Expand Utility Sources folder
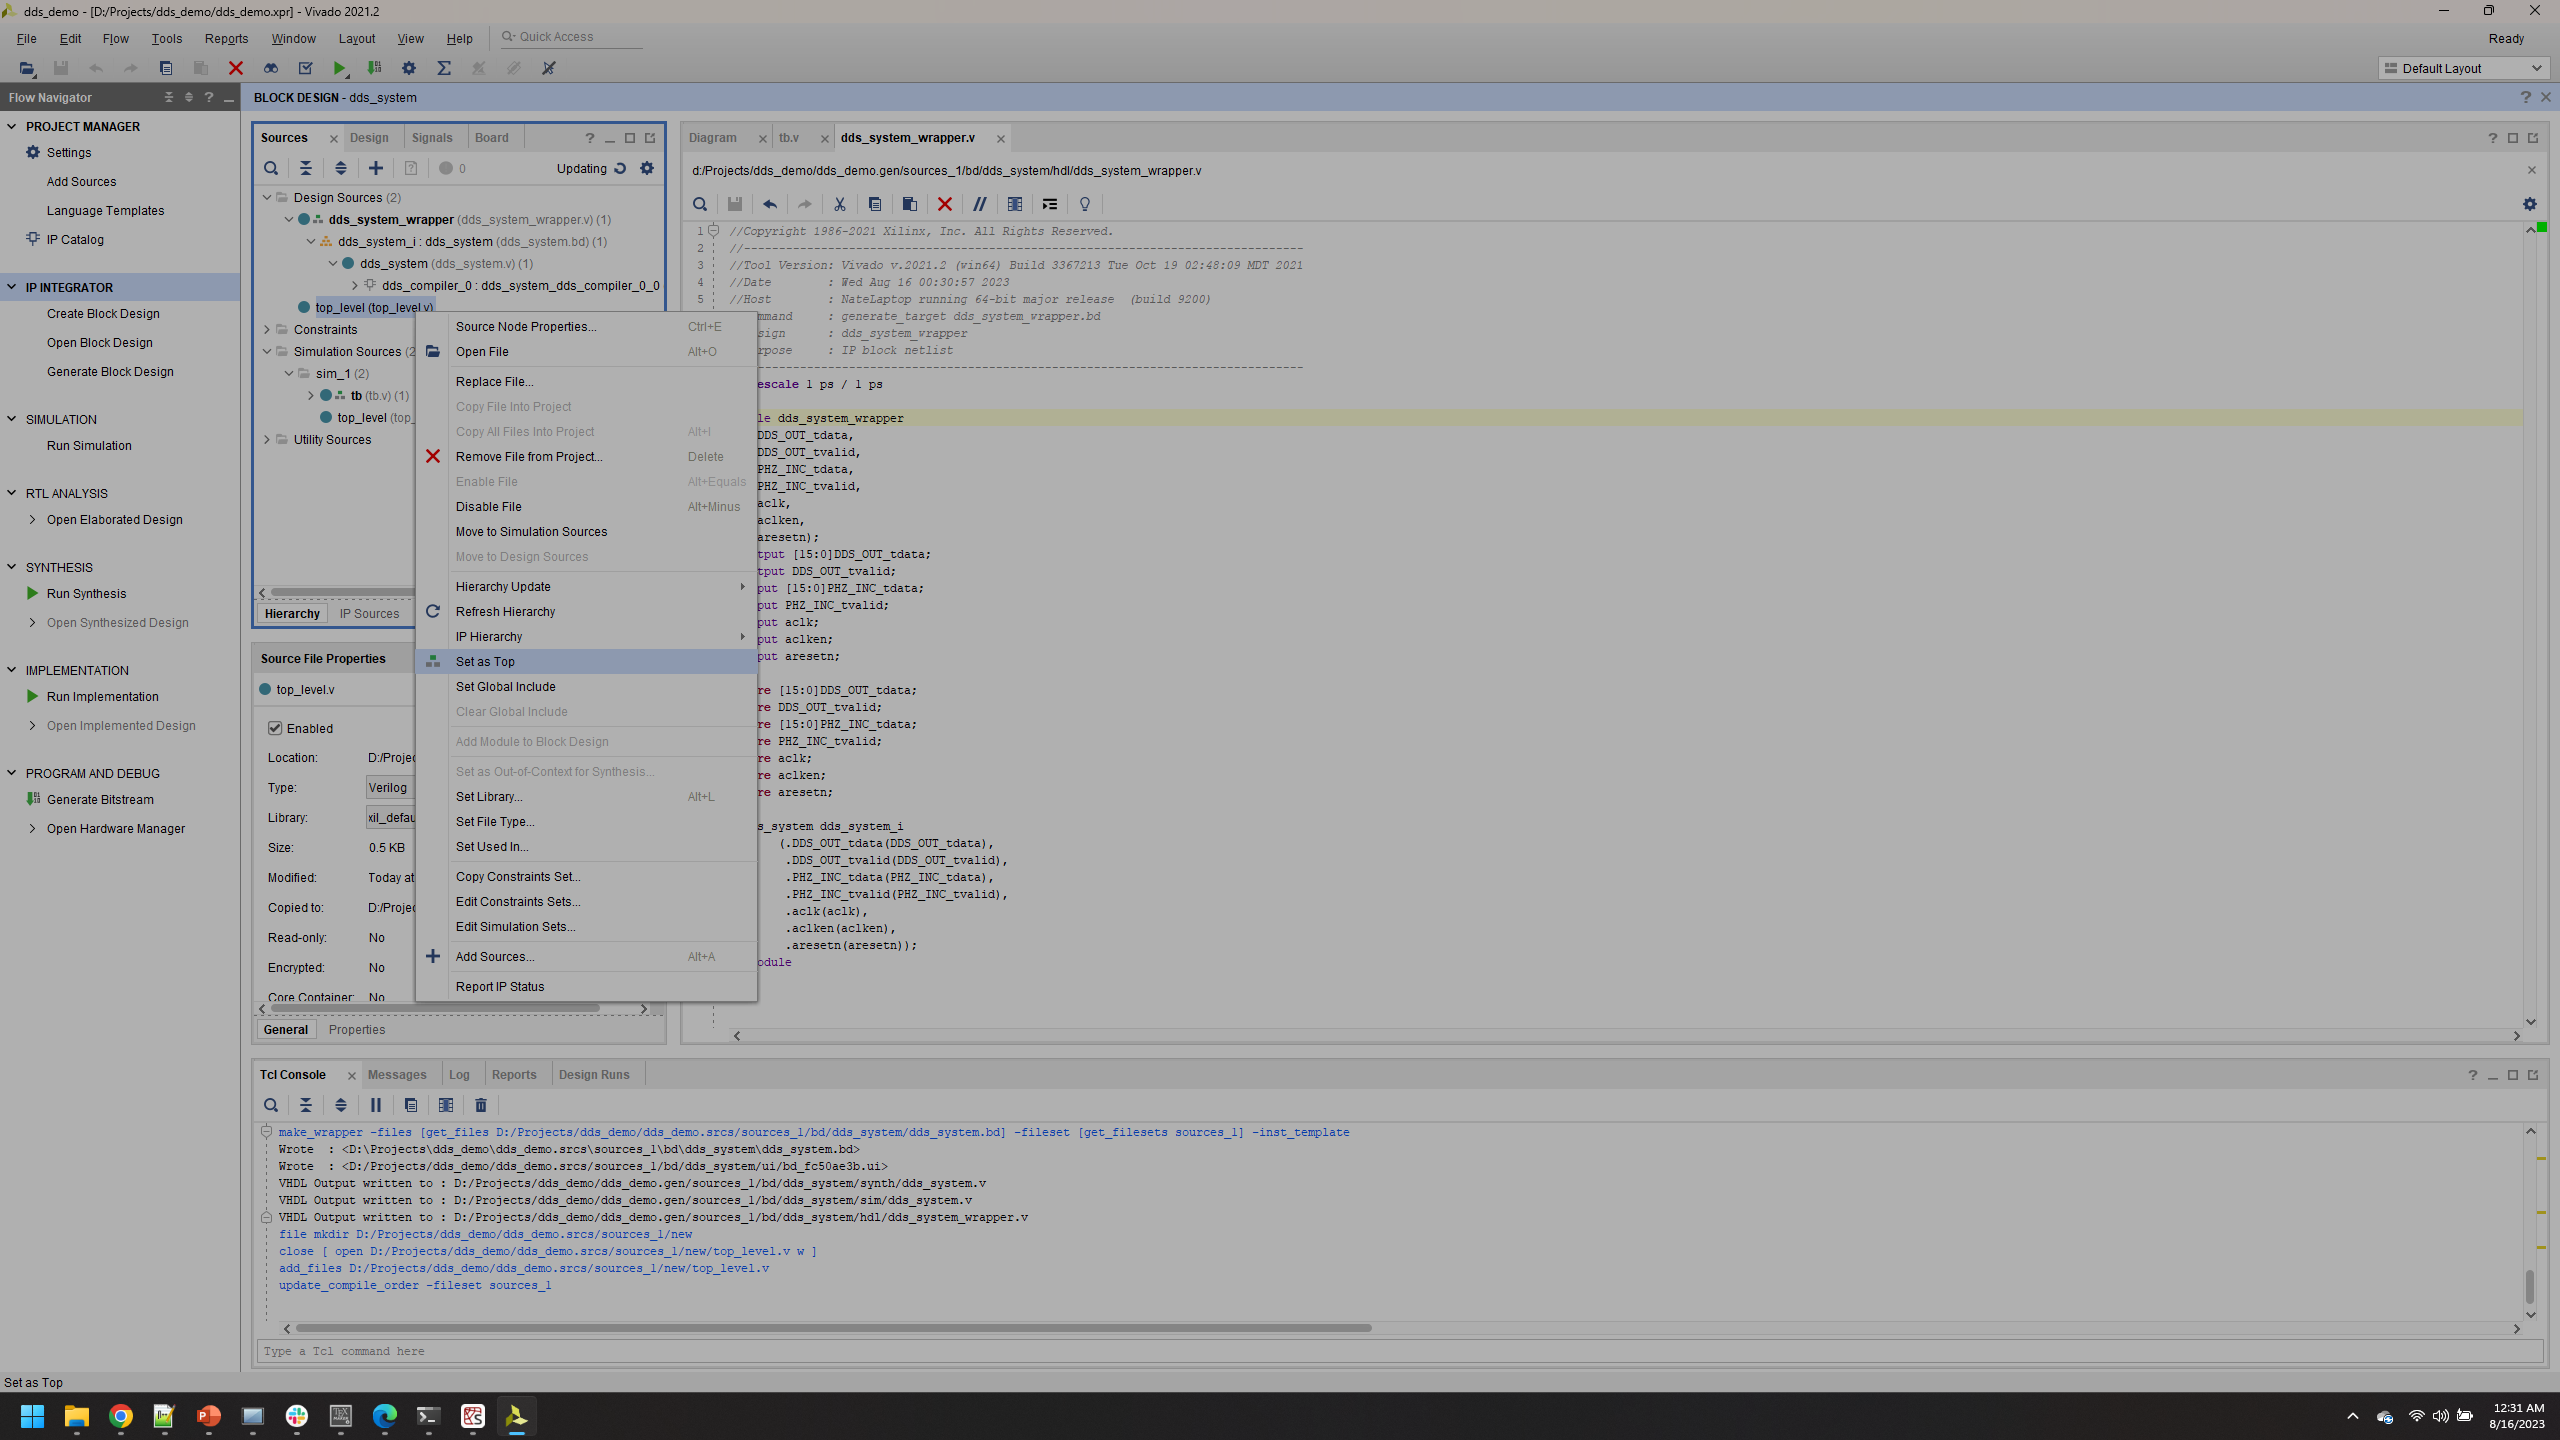 (x=267, y=440)
